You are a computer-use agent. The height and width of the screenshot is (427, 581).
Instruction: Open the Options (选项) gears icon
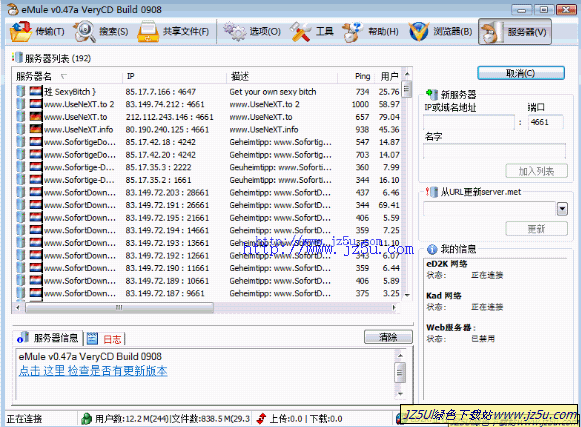[234, 32]
